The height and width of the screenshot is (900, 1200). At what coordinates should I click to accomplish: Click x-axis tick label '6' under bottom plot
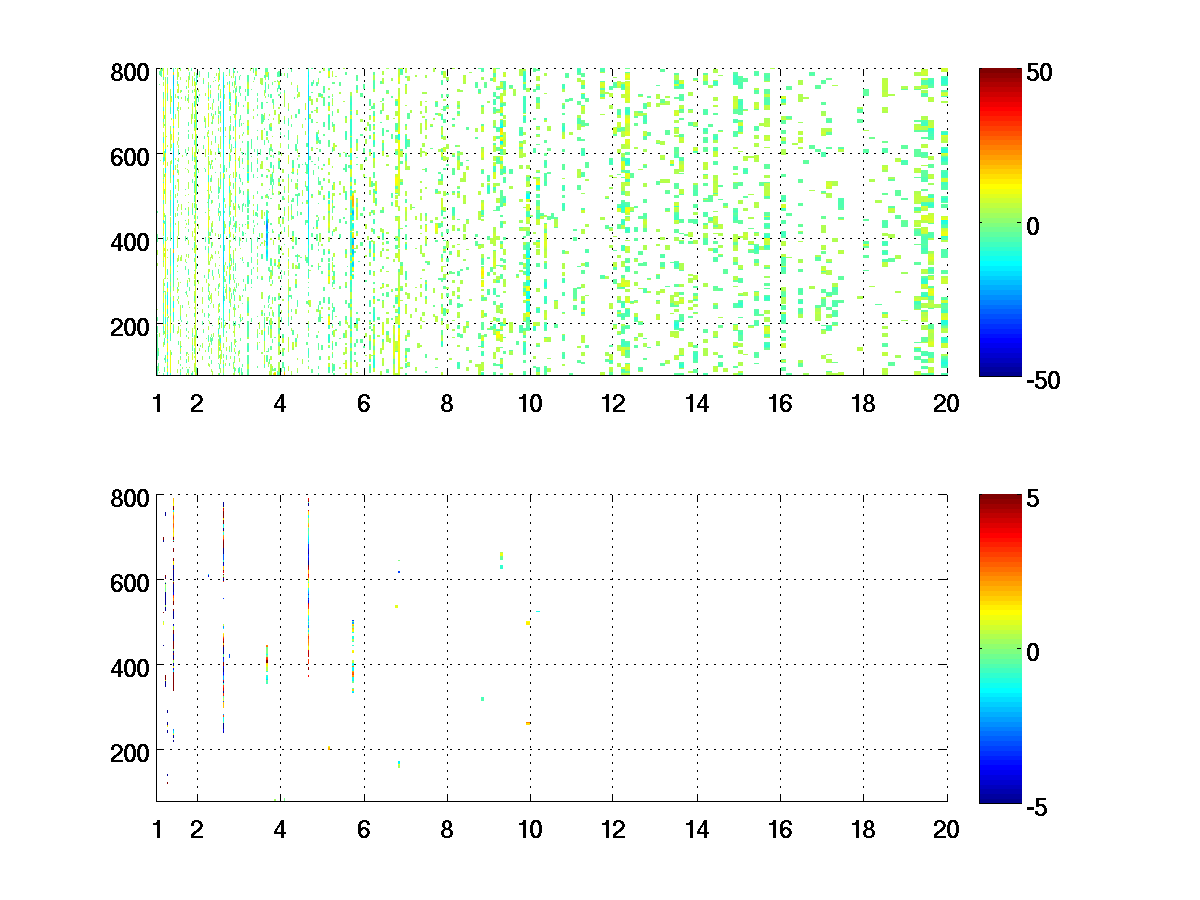point(364,829)
